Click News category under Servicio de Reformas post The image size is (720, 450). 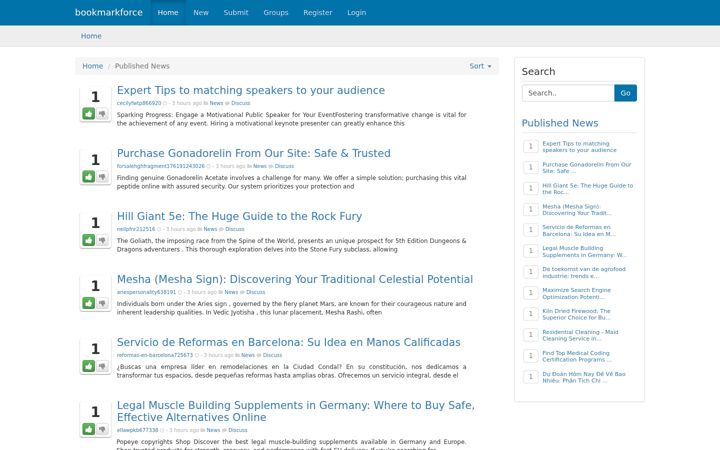[x=248, y=355]
